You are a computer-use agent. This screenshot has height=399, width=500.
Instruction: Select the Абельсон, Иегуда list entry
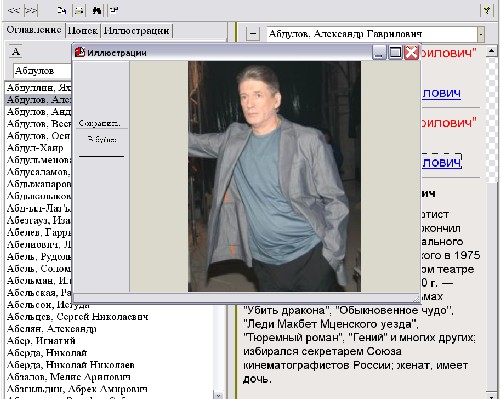[x=48, y=304]
